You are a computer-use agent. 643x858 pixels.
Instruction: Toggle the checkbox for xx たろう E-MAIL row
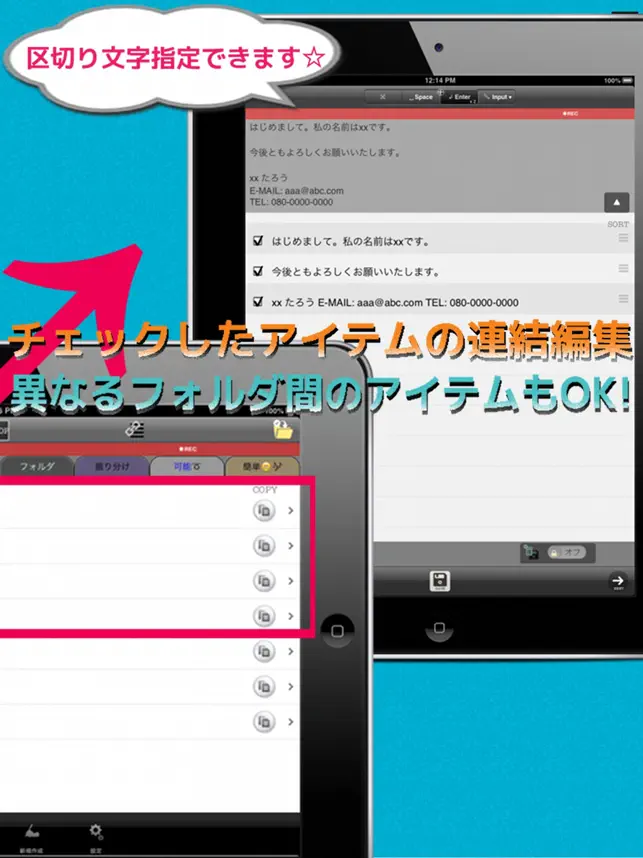(x=258, y=302)
